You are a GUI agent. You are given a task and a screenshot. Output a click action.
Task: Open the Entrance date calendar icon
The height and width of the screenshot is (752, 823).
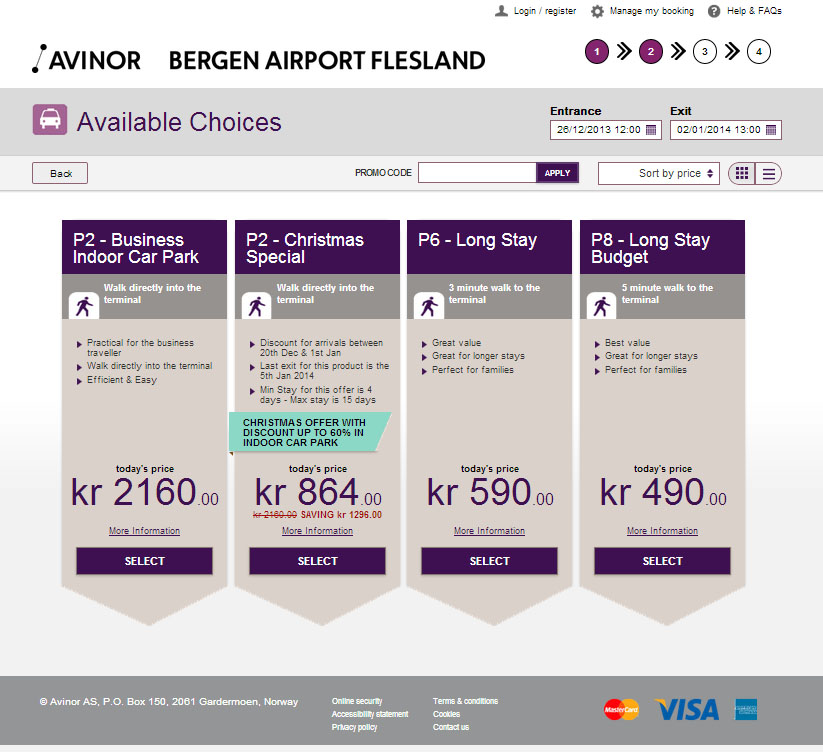pos(651,130)
